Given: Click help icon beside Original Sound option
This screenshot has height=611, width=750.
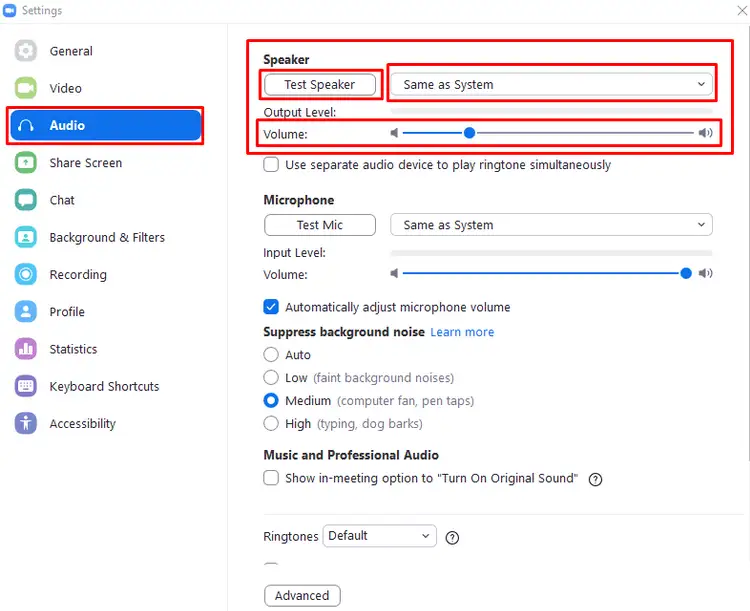Looking at the screenshot, I should coord(596,479).
